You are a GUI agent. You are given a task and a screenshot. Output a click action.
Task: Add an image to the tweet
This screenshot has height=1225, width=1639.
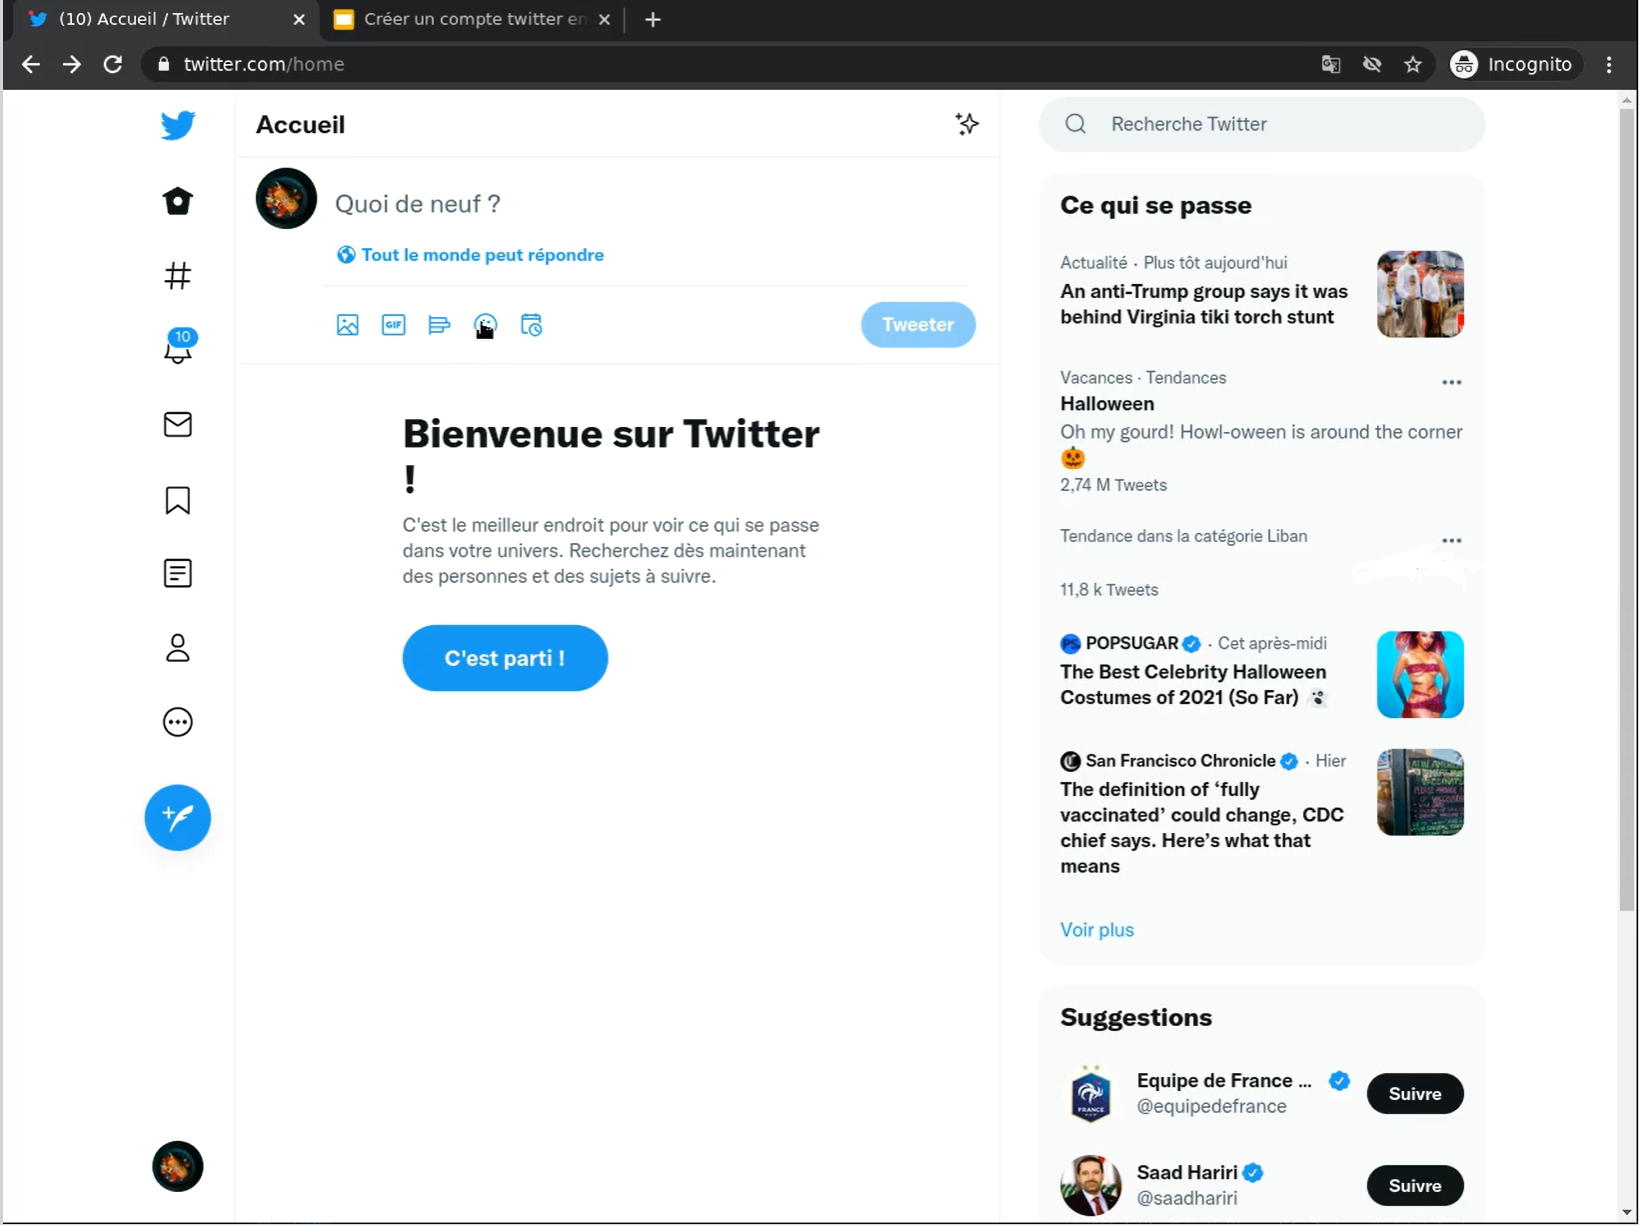pos(347,325)
